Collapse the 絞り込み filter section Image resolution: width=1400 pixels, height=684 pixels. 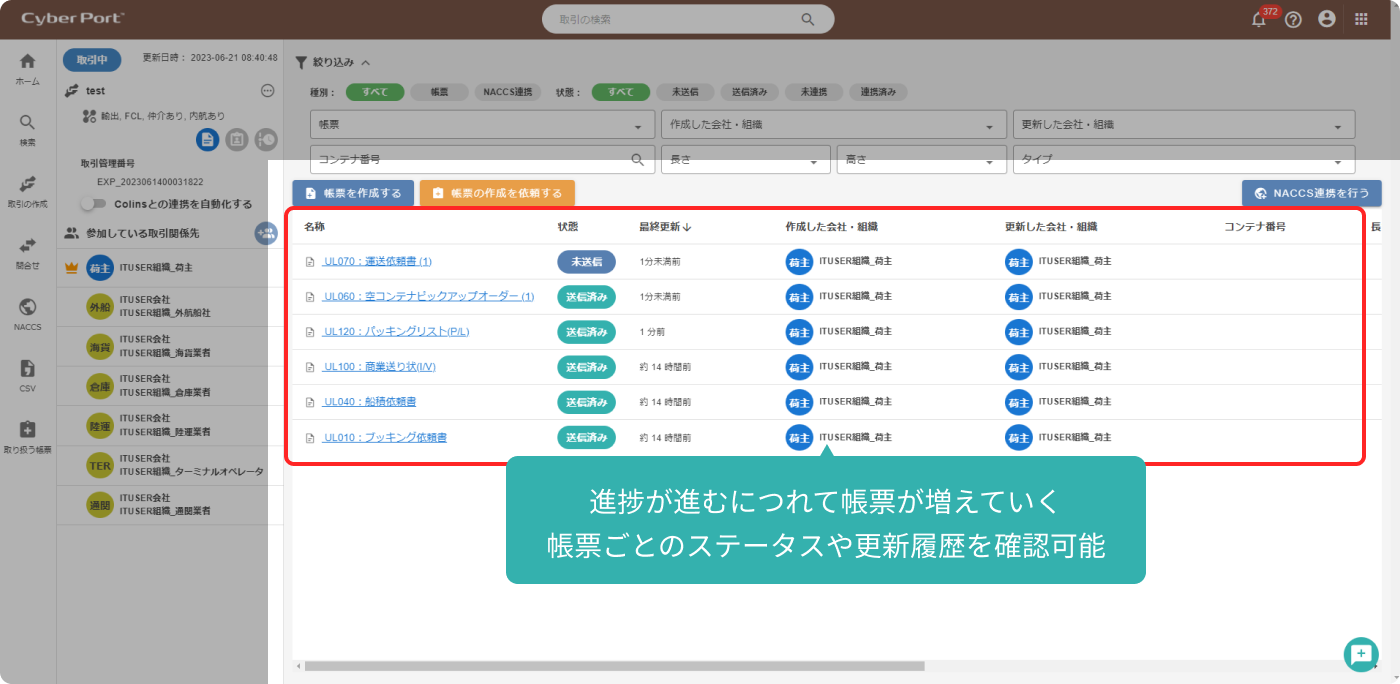coord(366,62)
